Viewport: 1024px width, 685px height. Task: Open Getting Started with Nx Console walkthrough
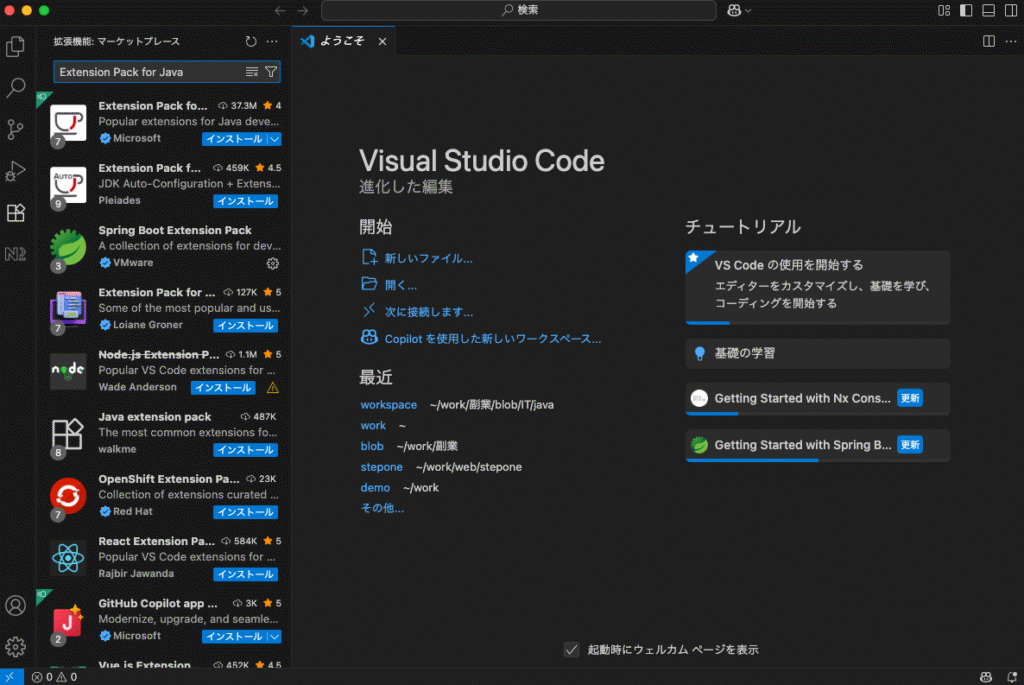[x=818, y=398]
